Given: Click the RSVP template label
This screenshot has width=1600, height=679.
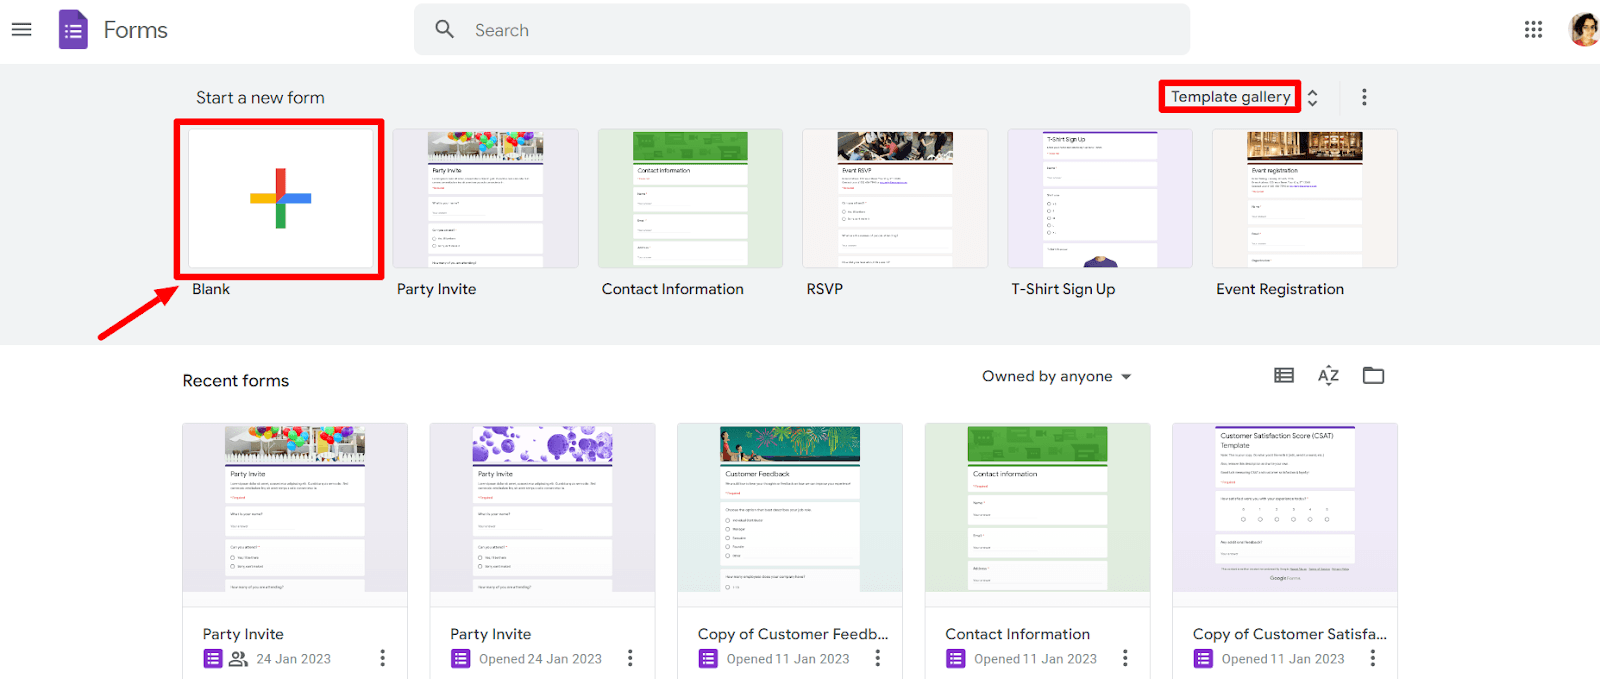Looking at the screenshot, I should click(x=825, y=289).
